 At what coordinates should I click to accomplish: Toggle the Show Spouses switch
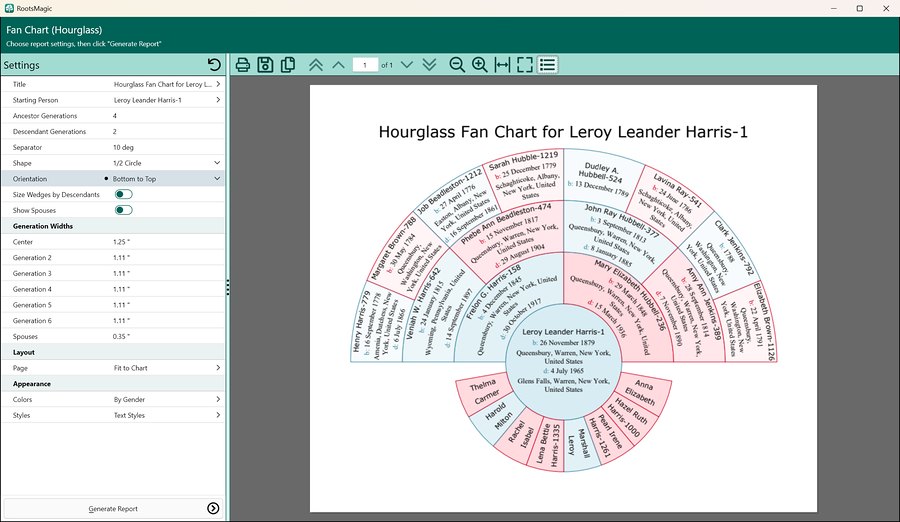(123, 210)
